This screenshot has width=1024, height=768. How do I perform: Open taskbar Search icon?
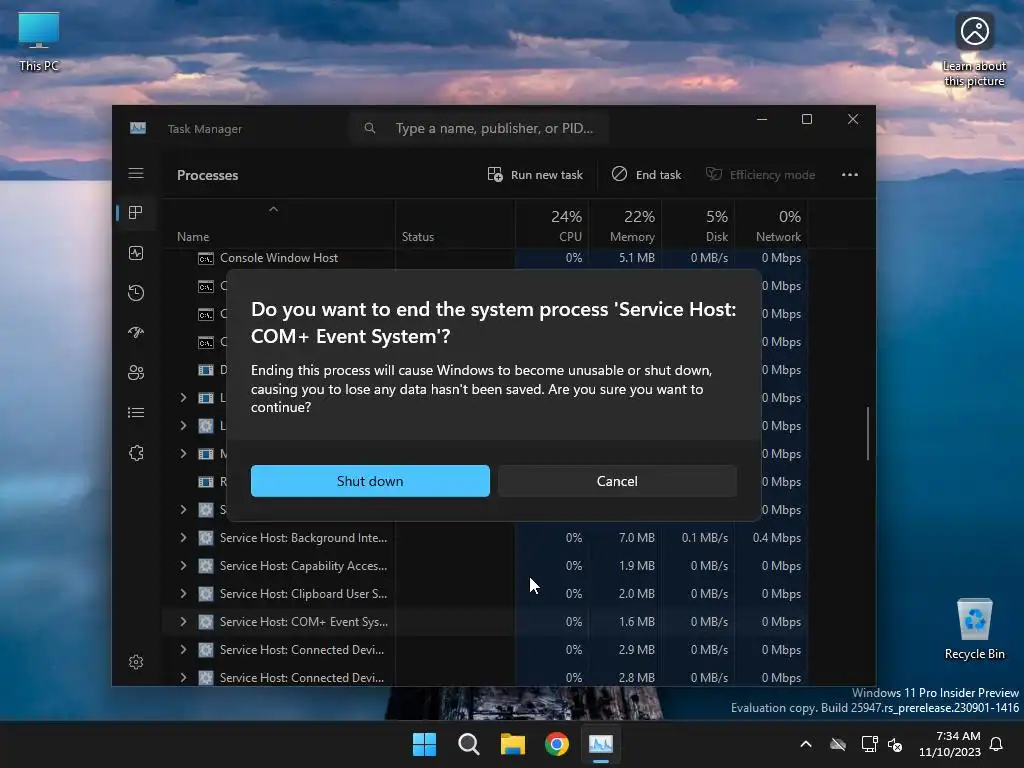(x=468, y=744)
